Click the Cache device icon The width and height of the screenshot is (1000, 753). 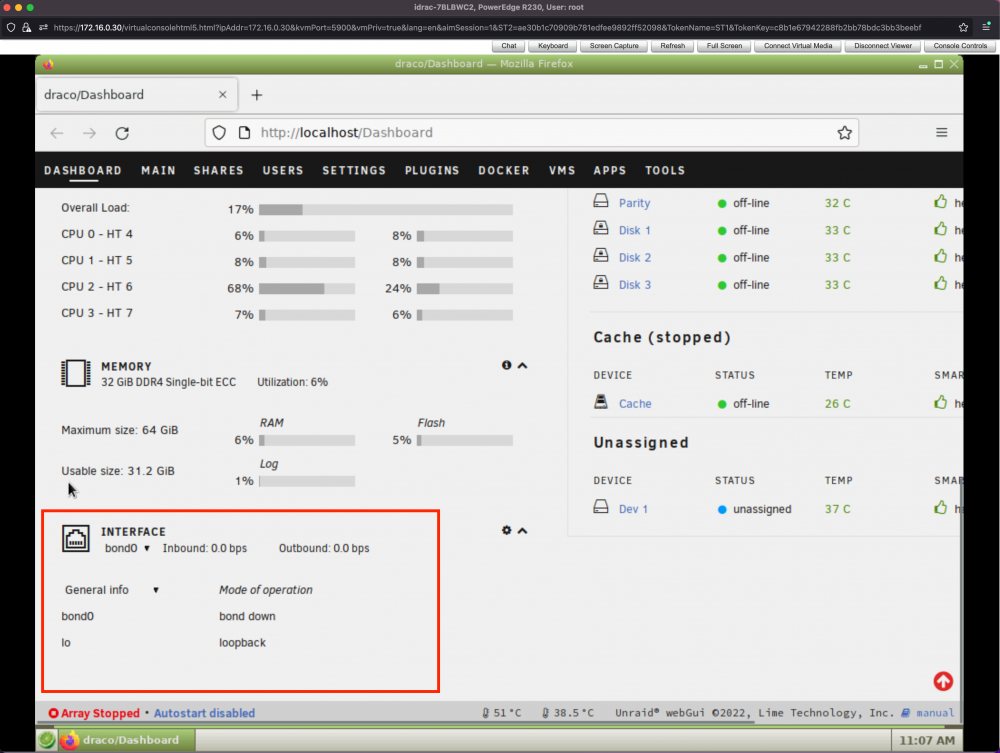tap(601, 402)
